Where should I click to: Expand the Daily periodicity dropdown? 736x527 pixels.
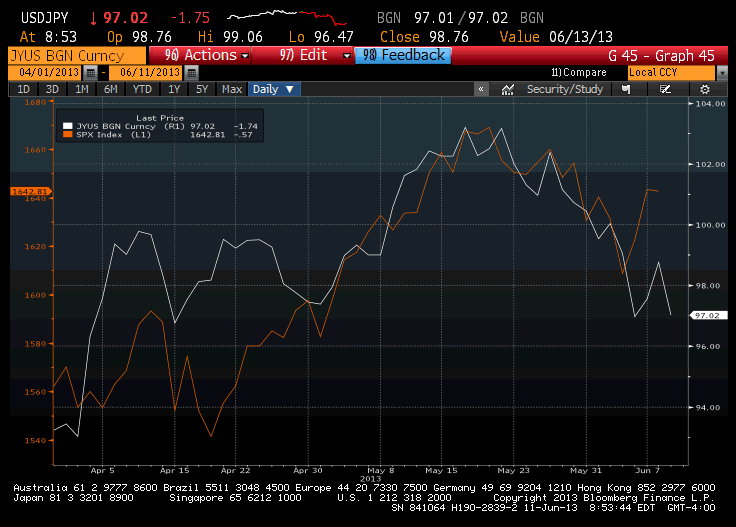273,89
